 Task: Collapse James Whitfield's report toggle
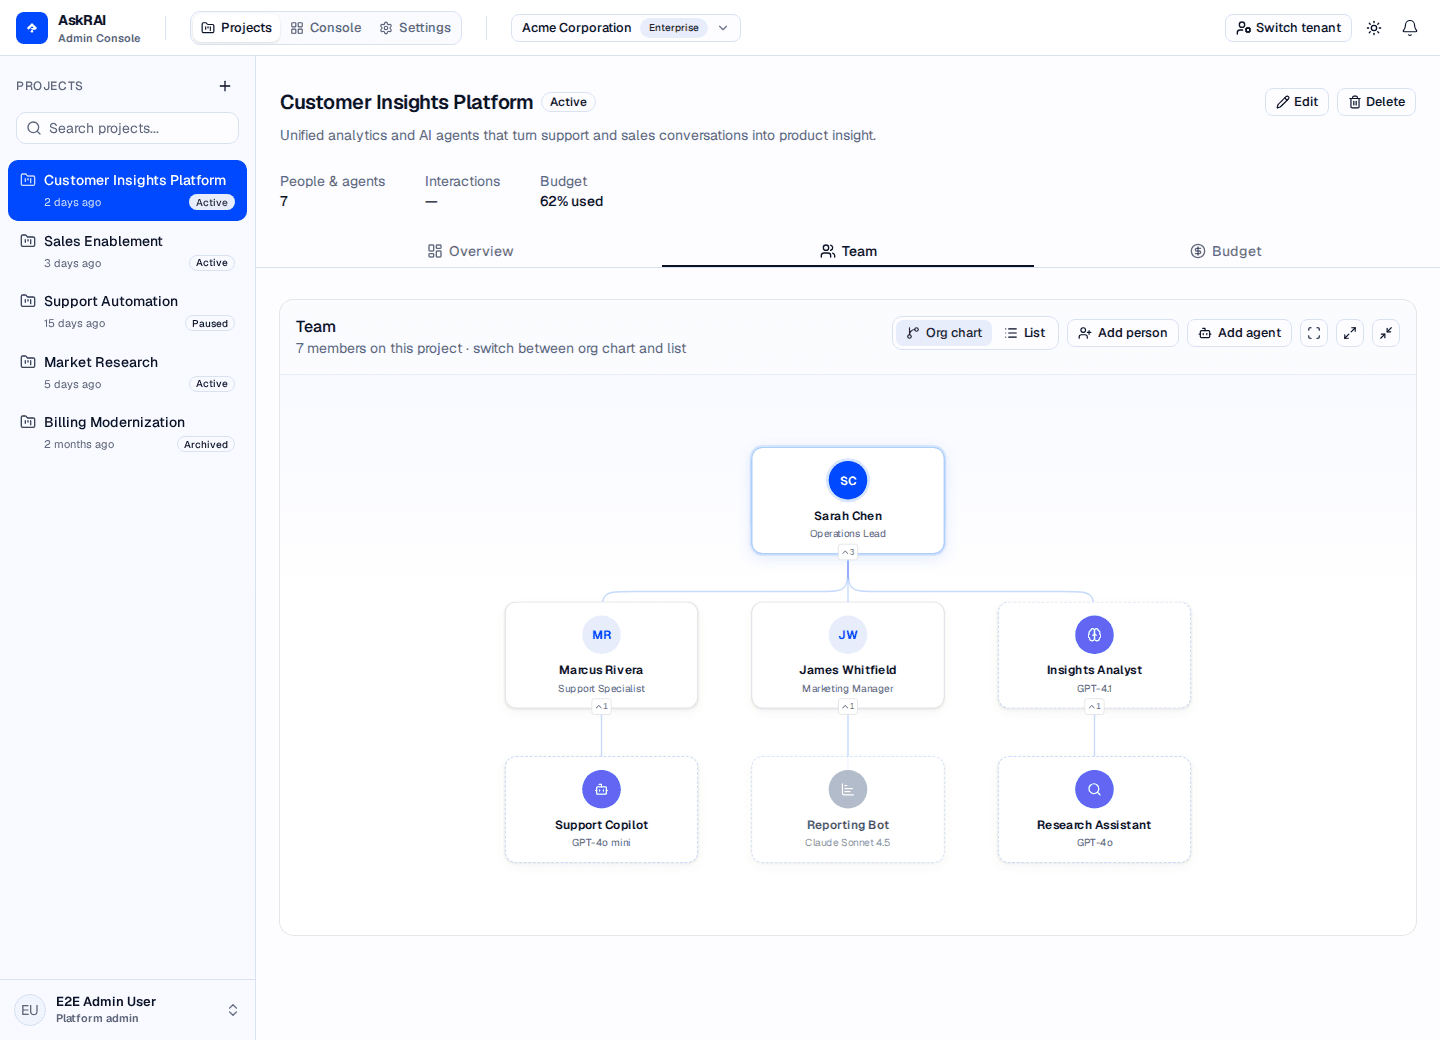pyautogui.click(x=848, y=706)
